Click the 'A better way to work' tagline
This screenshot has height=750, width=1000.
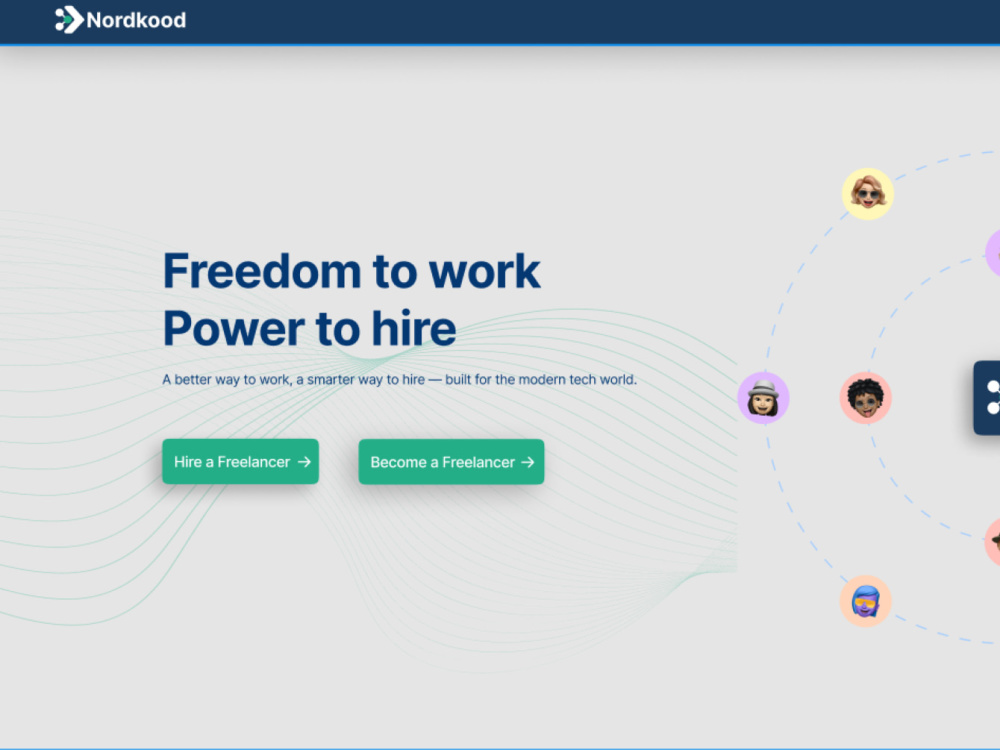point(399,379)
